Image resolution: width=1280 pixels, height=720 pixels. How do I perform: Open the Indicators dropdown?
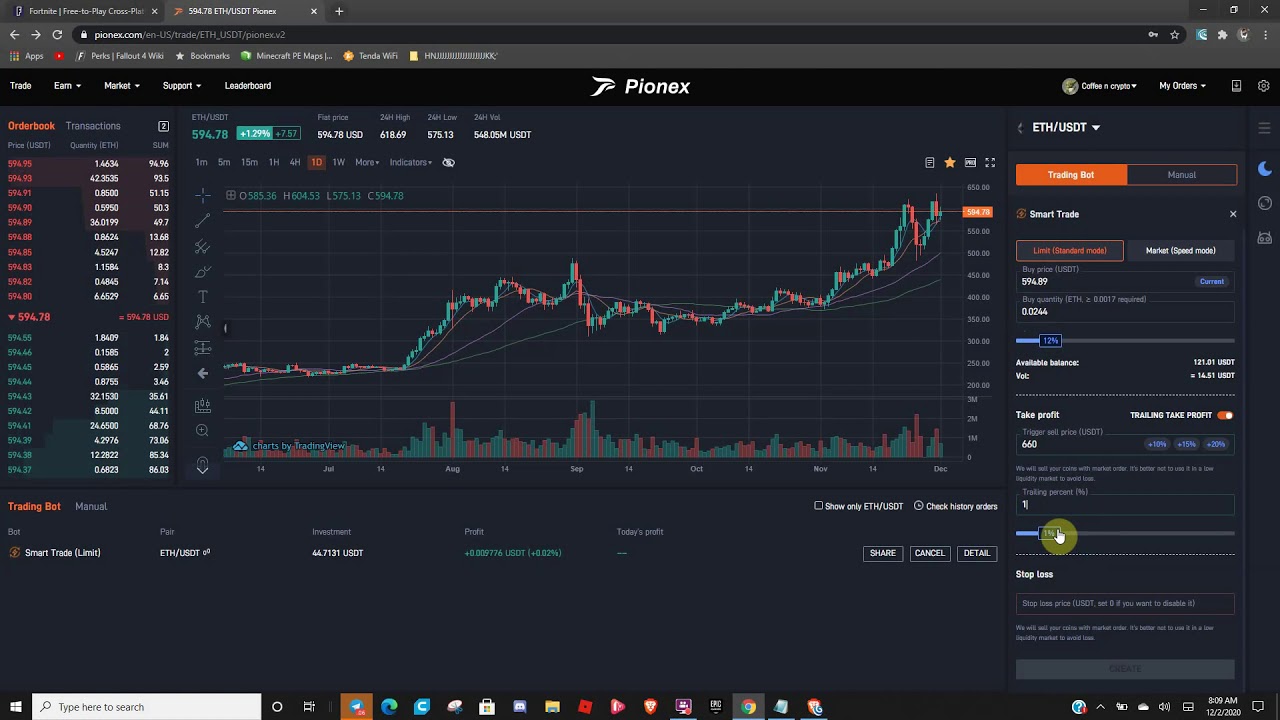[x=411, y=162]
